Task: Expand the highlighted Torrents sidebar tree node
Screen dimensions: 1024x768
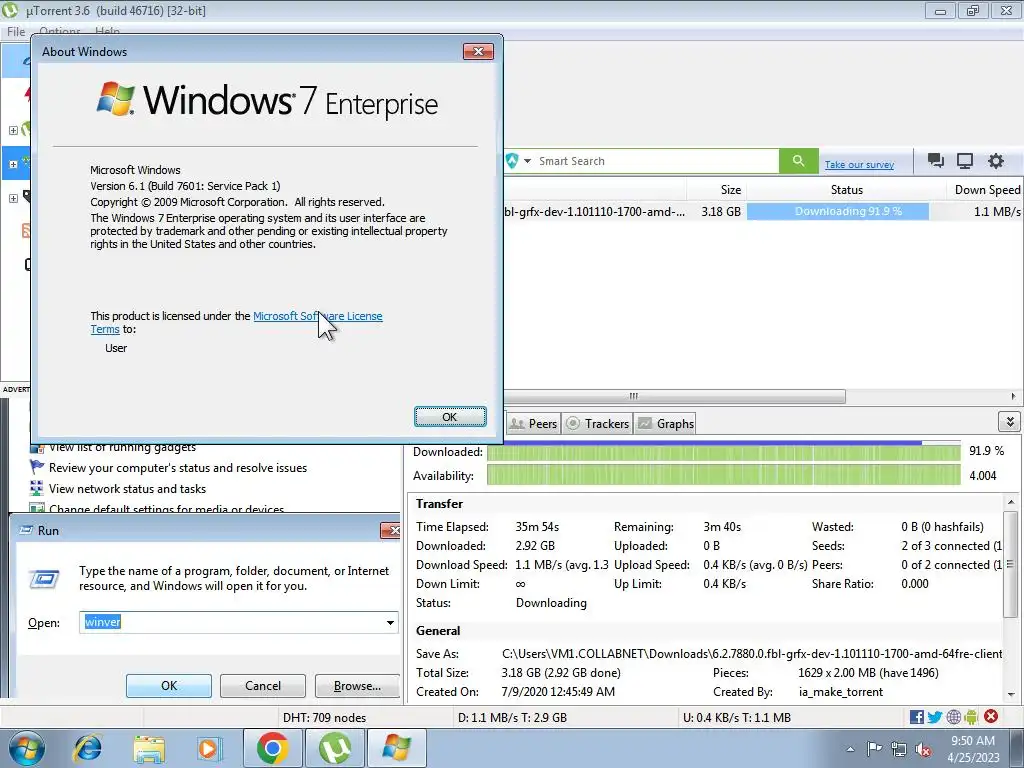Action: pos(13,164)
